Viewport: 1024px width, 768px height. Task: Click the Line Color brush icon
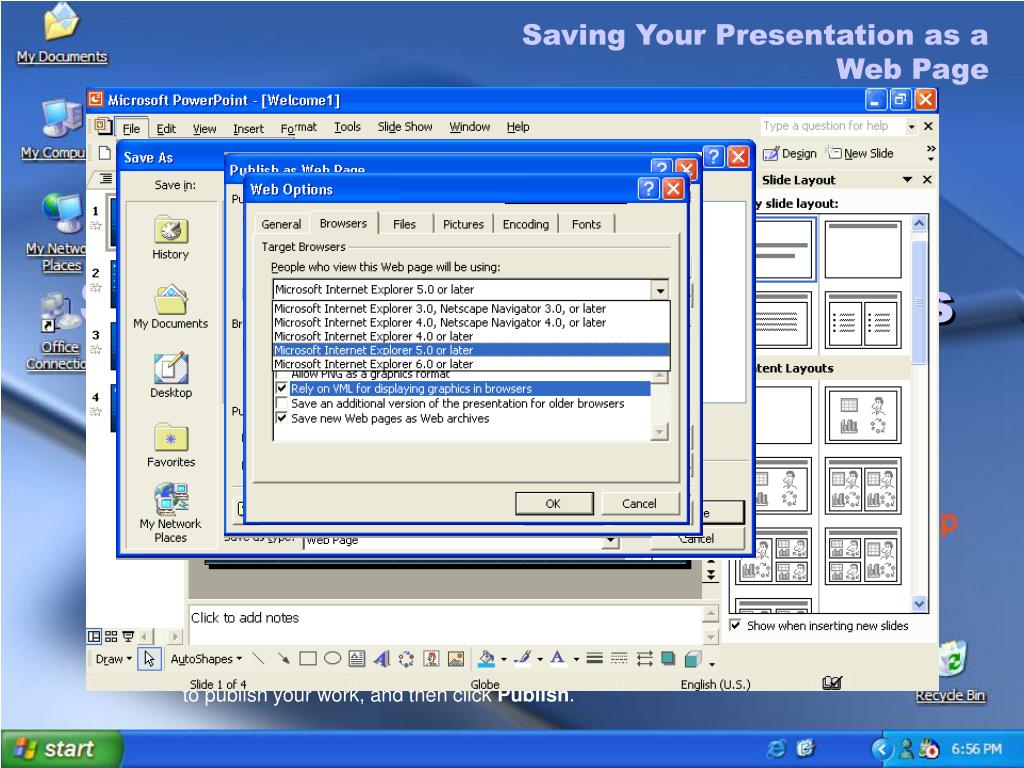[522, 659]
